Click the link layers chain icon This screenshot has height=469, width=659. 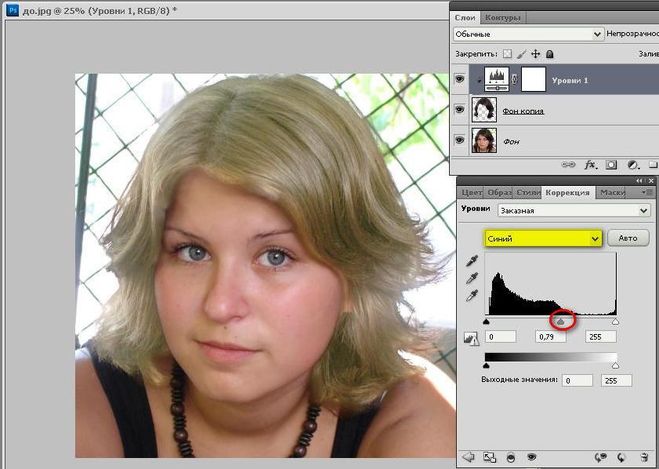pyautogui.click(x=568, y=165)
